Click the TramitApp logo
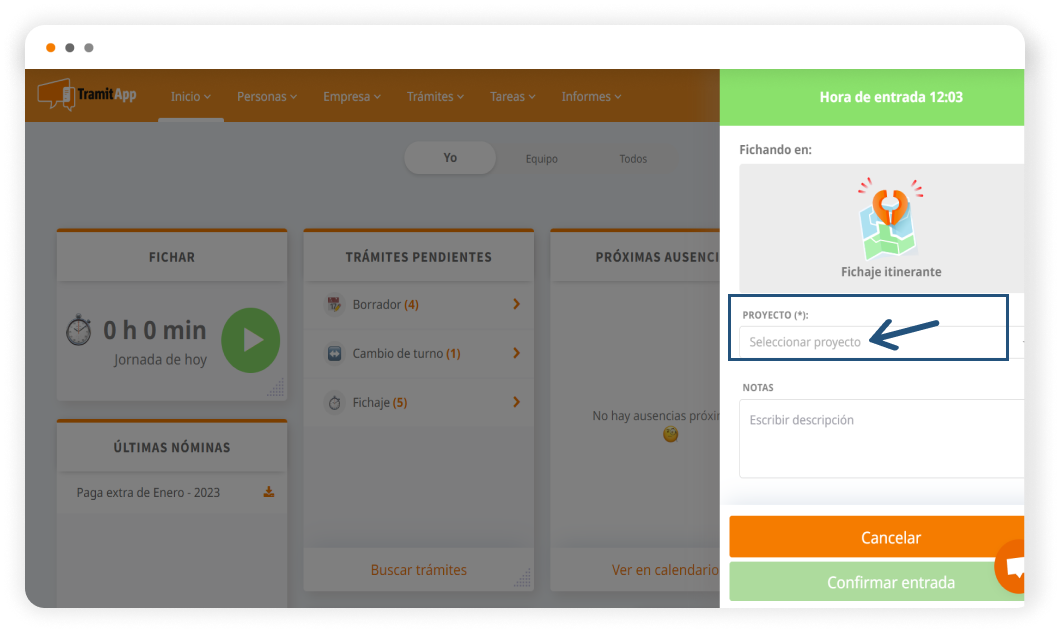 [87, 95]
